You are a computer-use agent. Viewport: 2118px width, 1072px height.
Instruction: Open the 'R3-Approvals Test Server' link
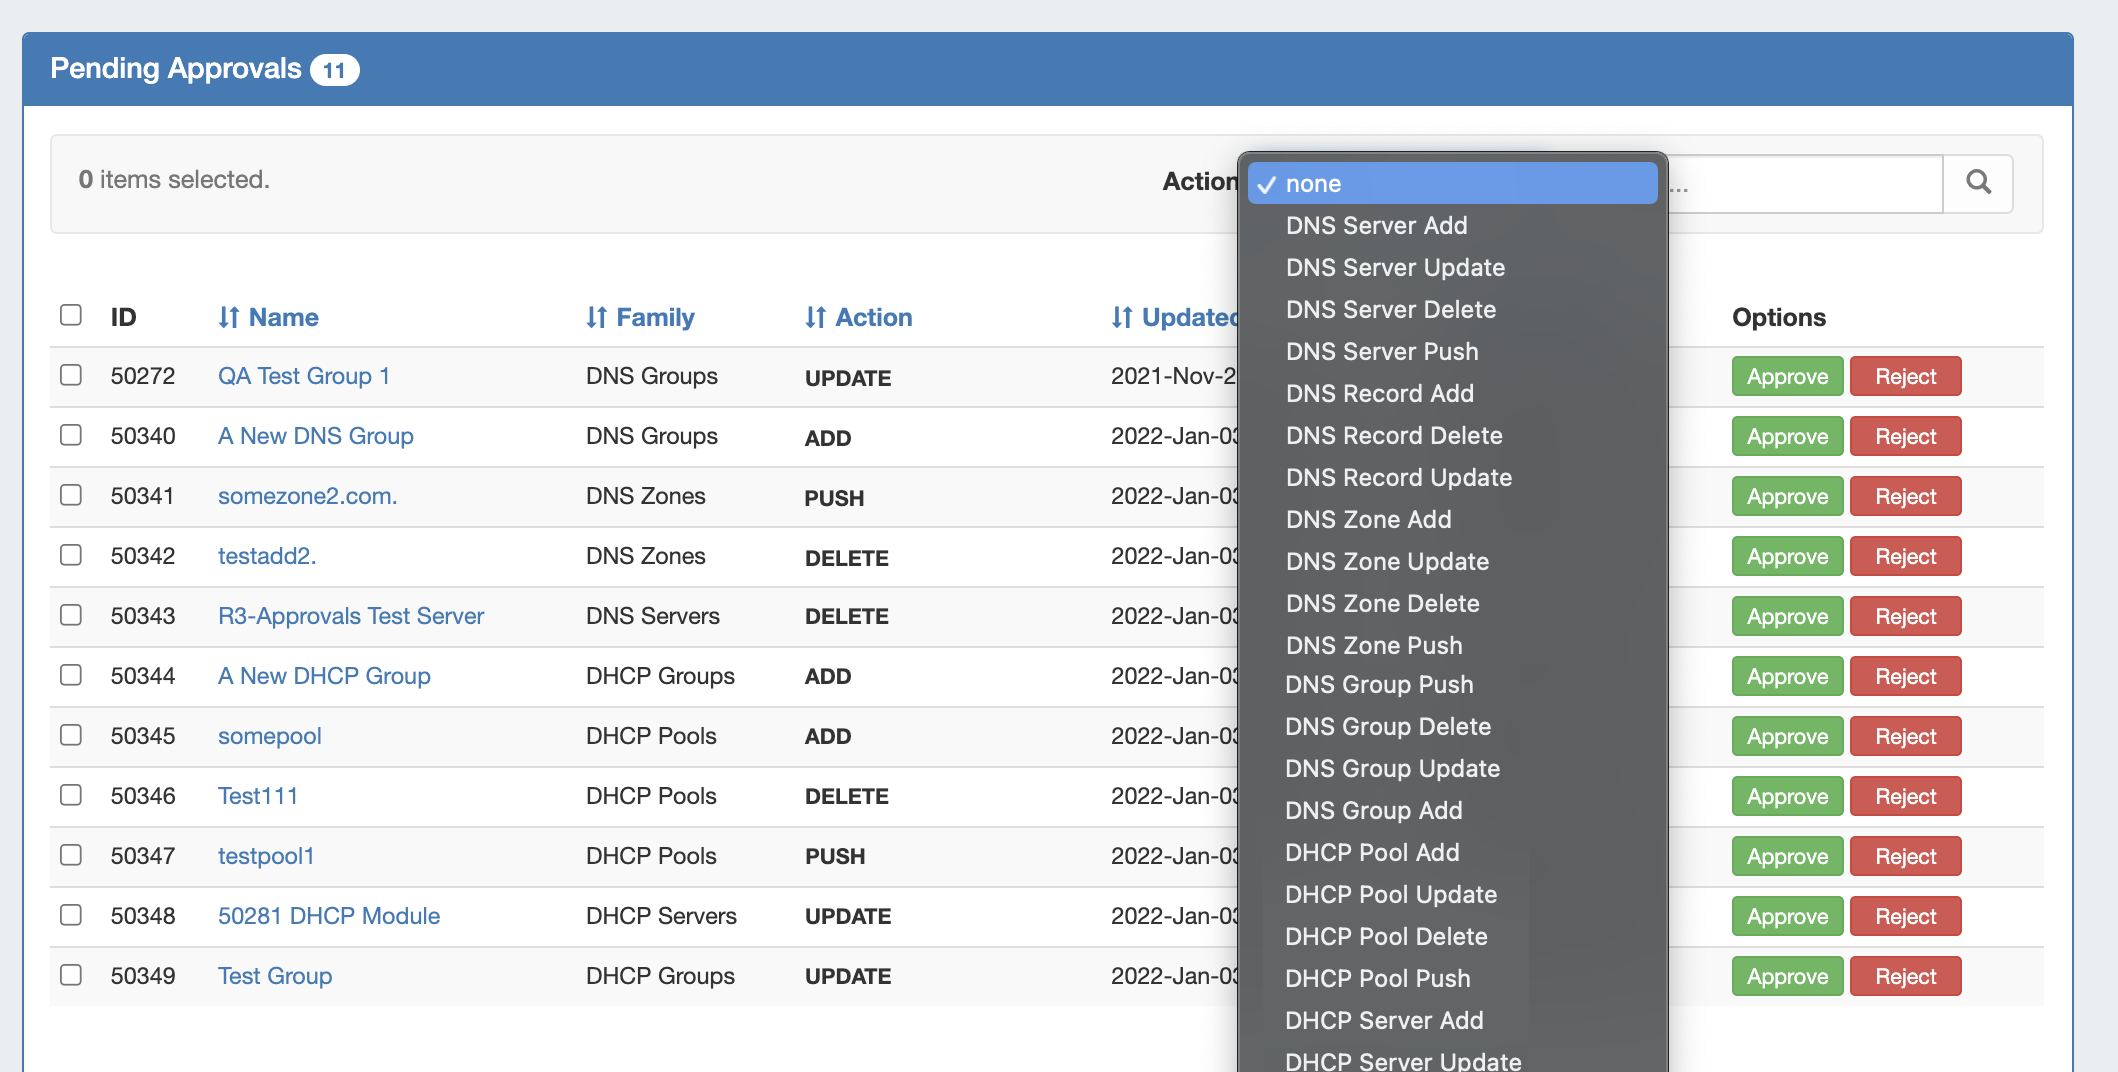pyautogui.click(x=350, y=616)
